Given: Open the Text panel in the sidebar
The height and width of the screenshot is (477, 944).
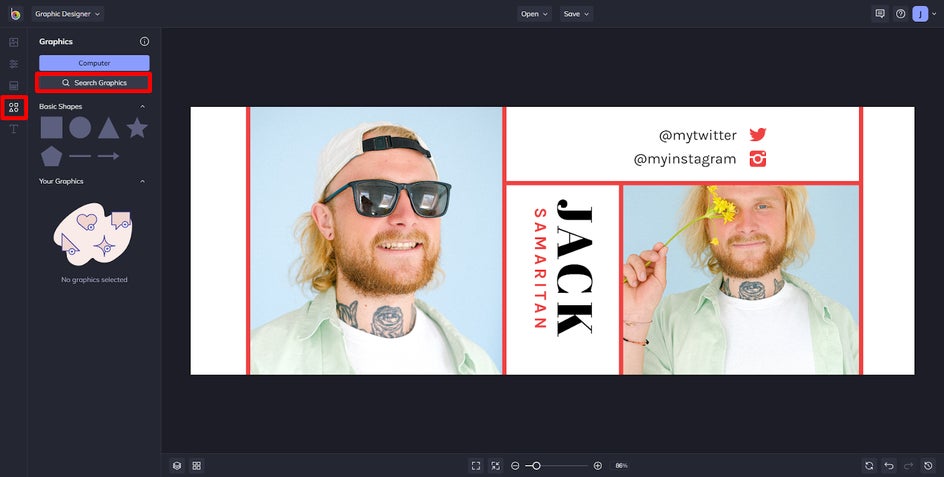Looking at the screenshot, I should [14, 129].
